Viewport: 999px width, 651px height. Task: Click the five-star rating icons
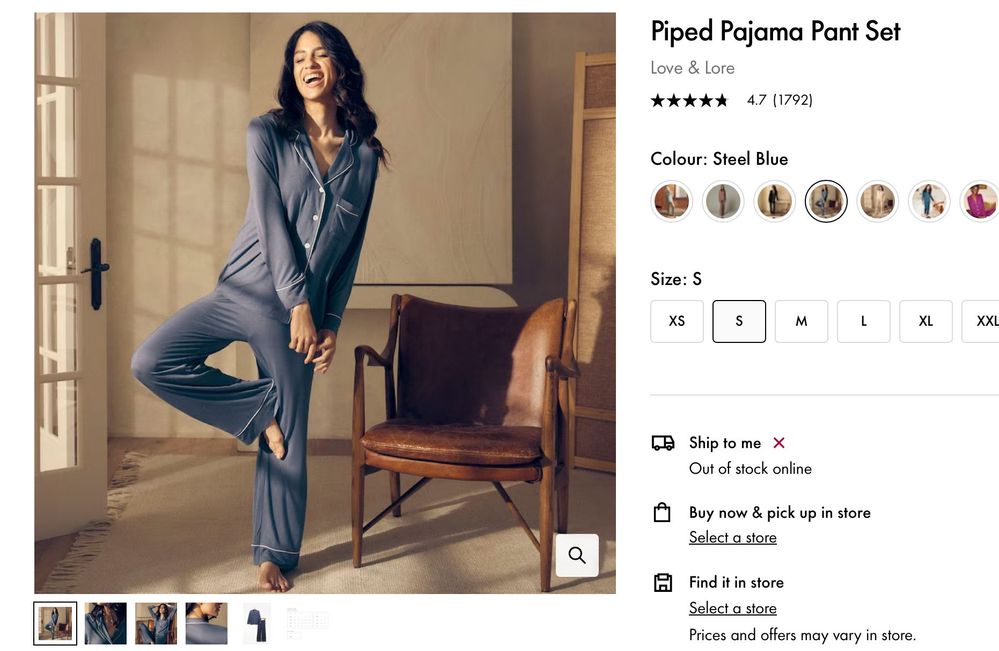[x=689, y=100]
